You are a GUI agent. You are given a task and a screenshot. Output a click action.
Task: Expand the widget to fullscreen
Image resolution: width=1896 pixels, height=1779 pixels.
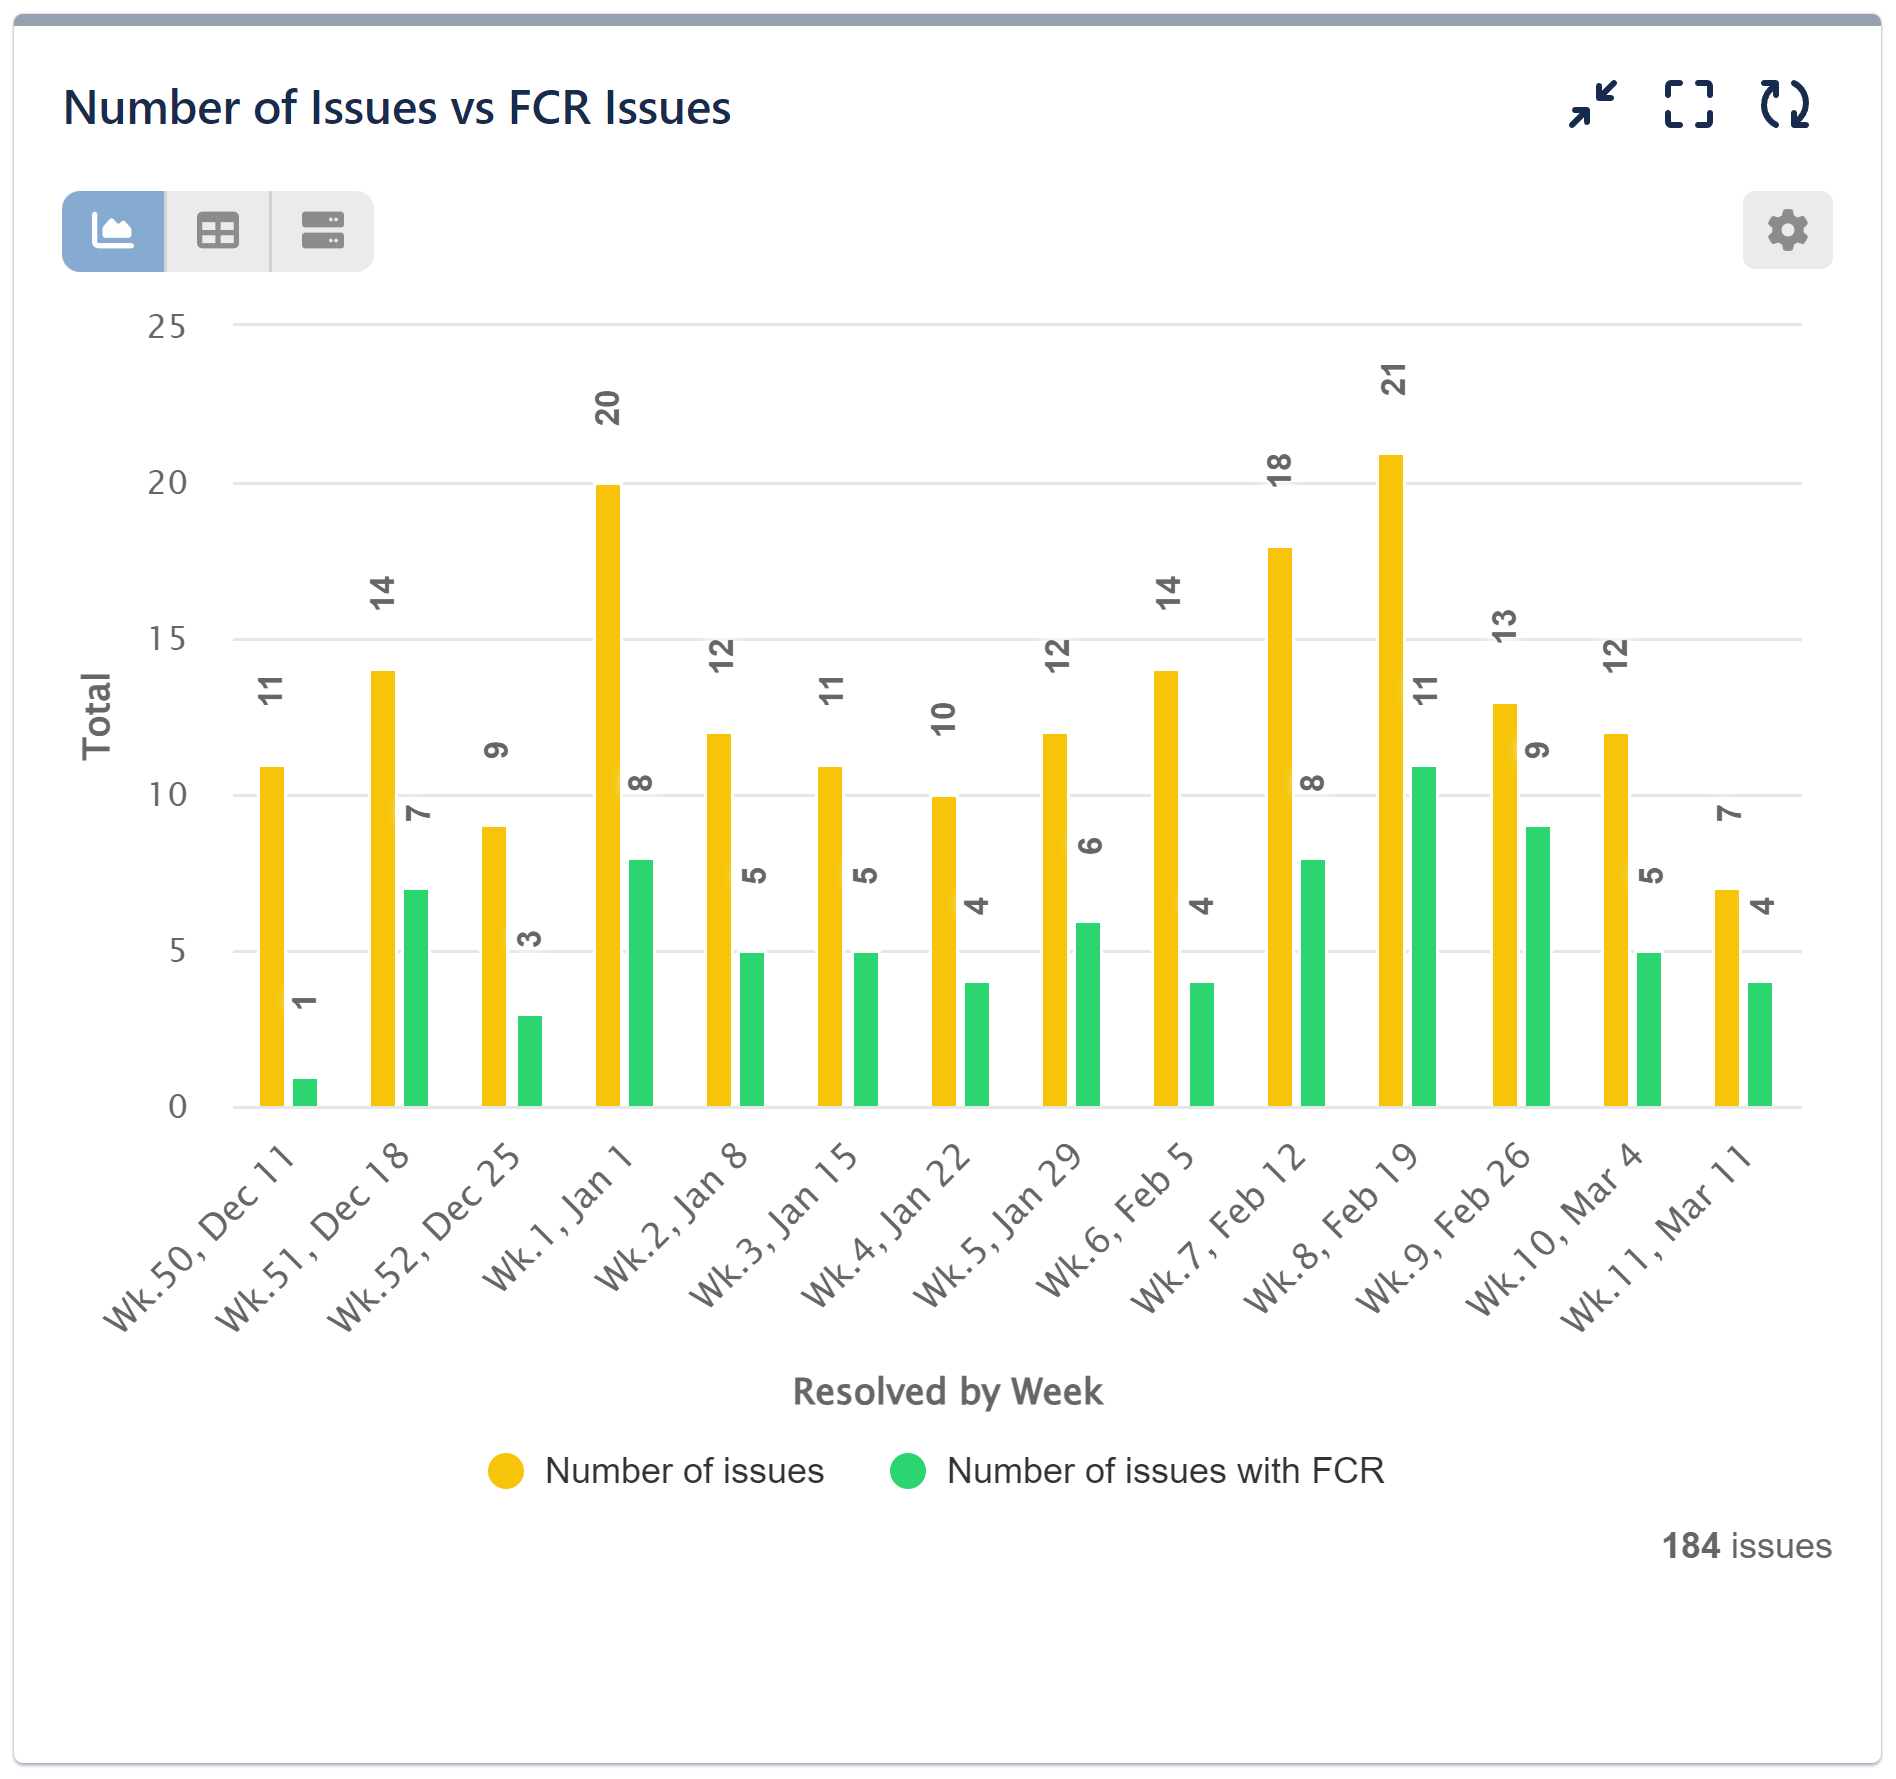click(1689, 104)
